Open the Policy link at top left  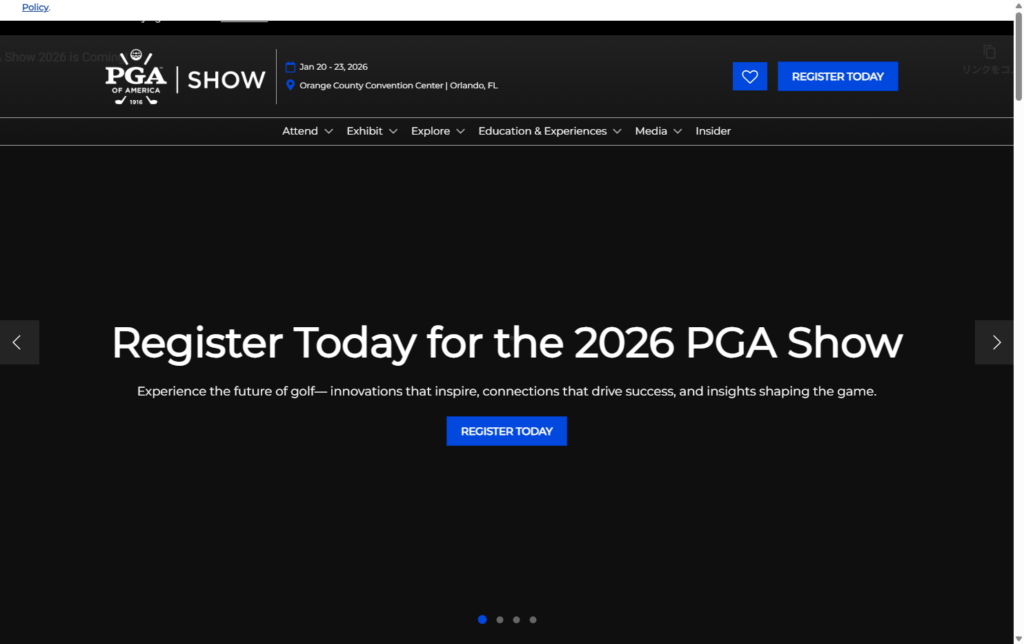pos(35,7)
